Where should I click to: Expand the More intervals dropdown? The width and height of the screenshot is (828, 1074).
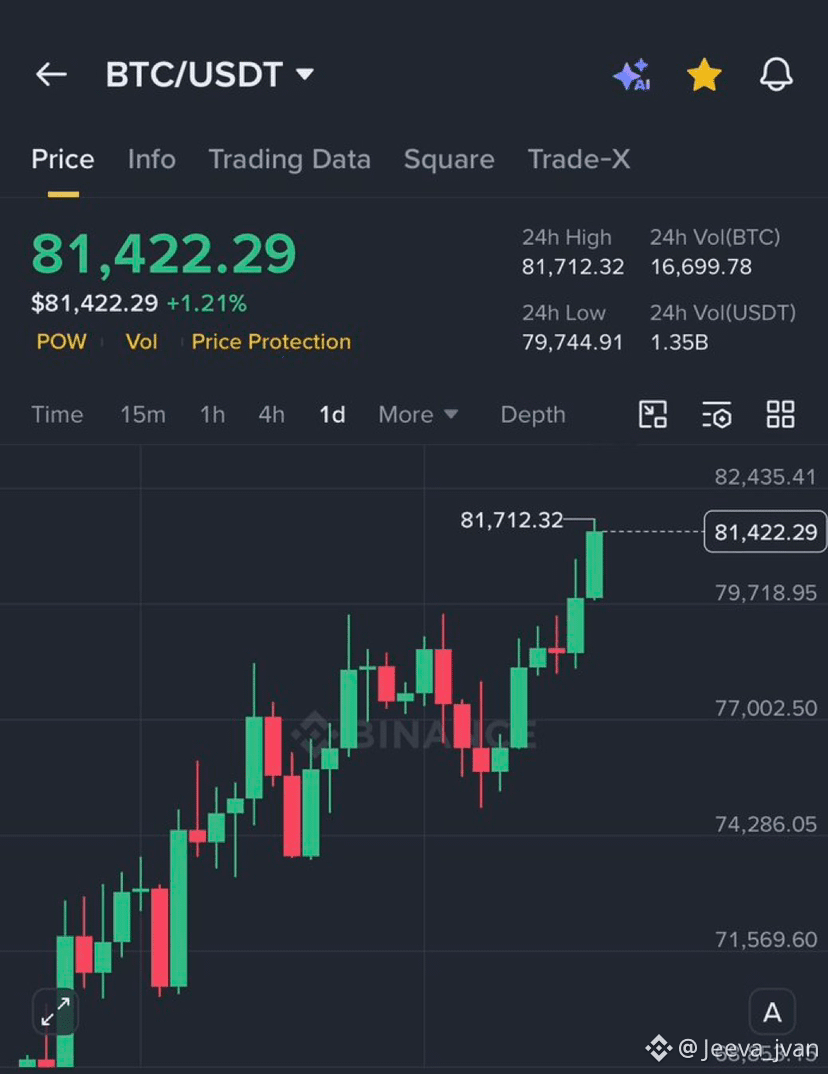418,414
